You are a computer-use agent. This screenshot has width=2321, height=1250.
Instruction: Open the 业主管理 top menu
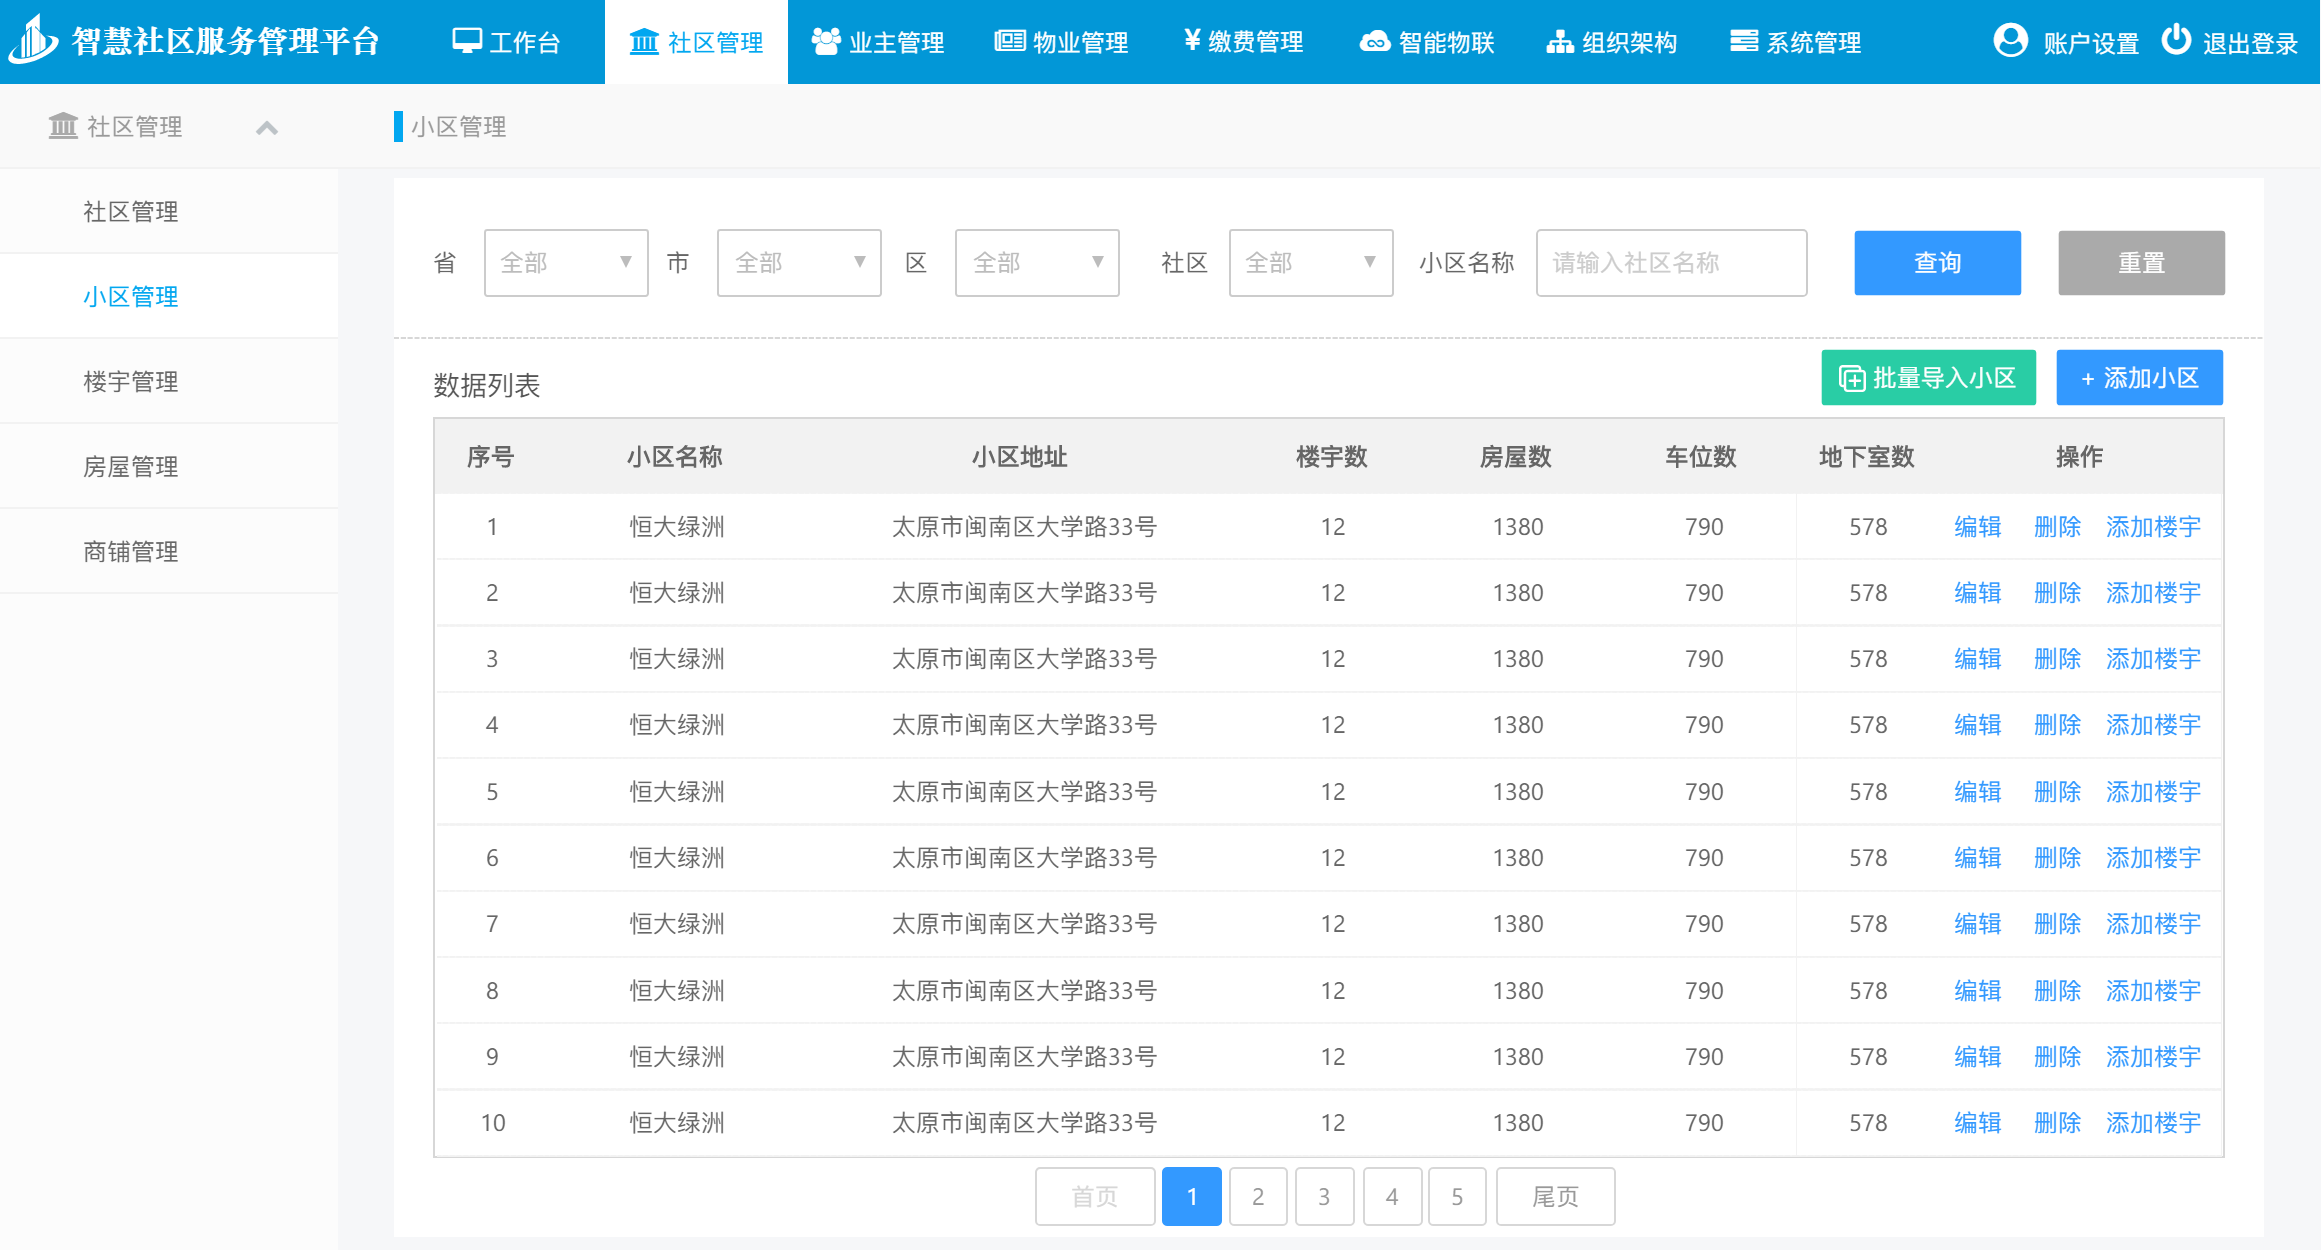point(878,42)
